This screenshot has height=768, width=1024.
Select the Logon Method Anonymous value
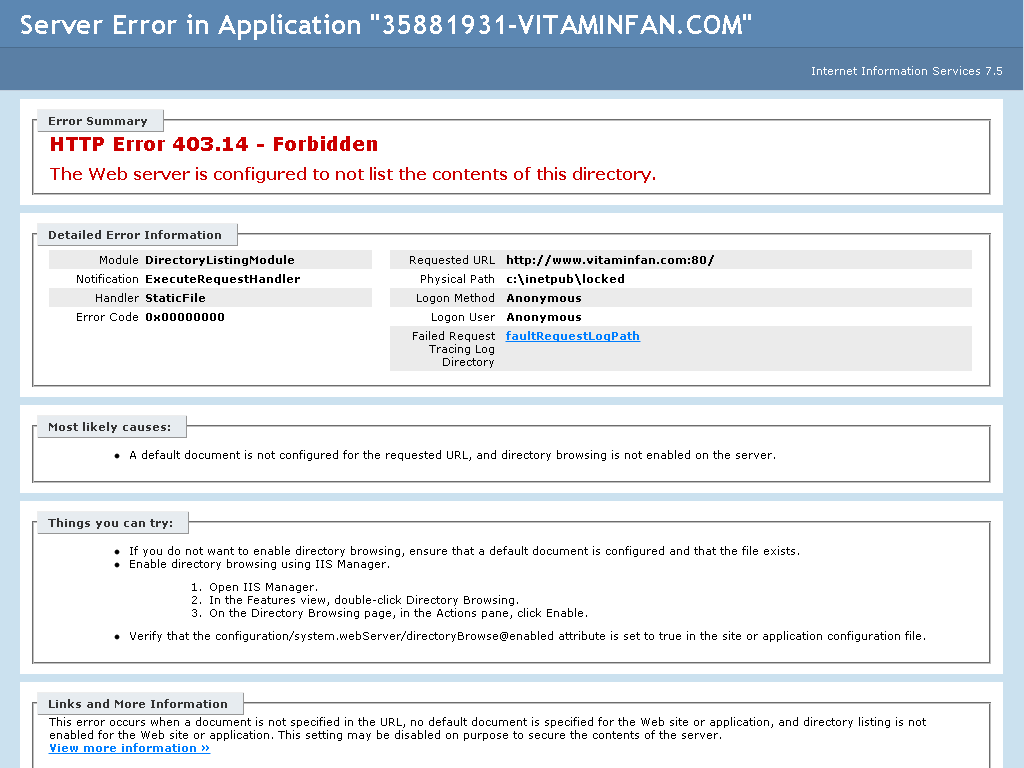(544, 298)
